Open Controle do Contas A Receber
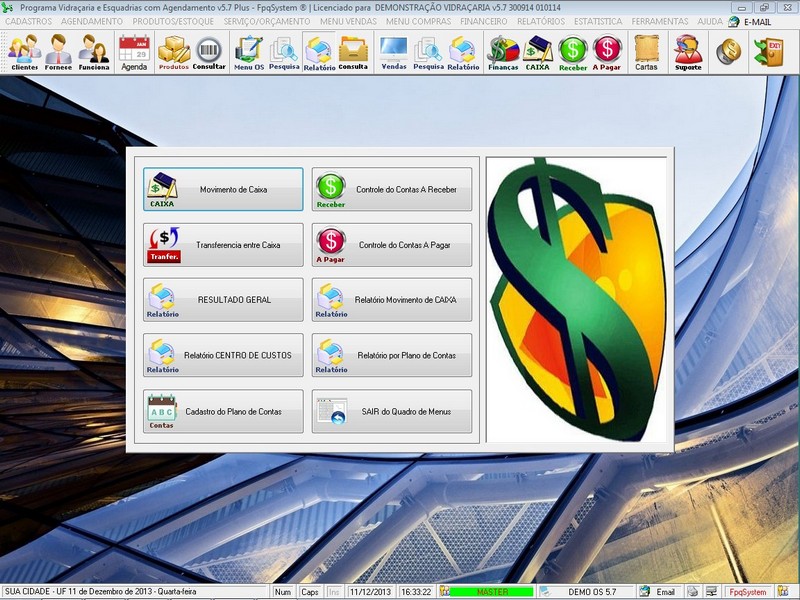Screen dimensions: 800x600 392,189
